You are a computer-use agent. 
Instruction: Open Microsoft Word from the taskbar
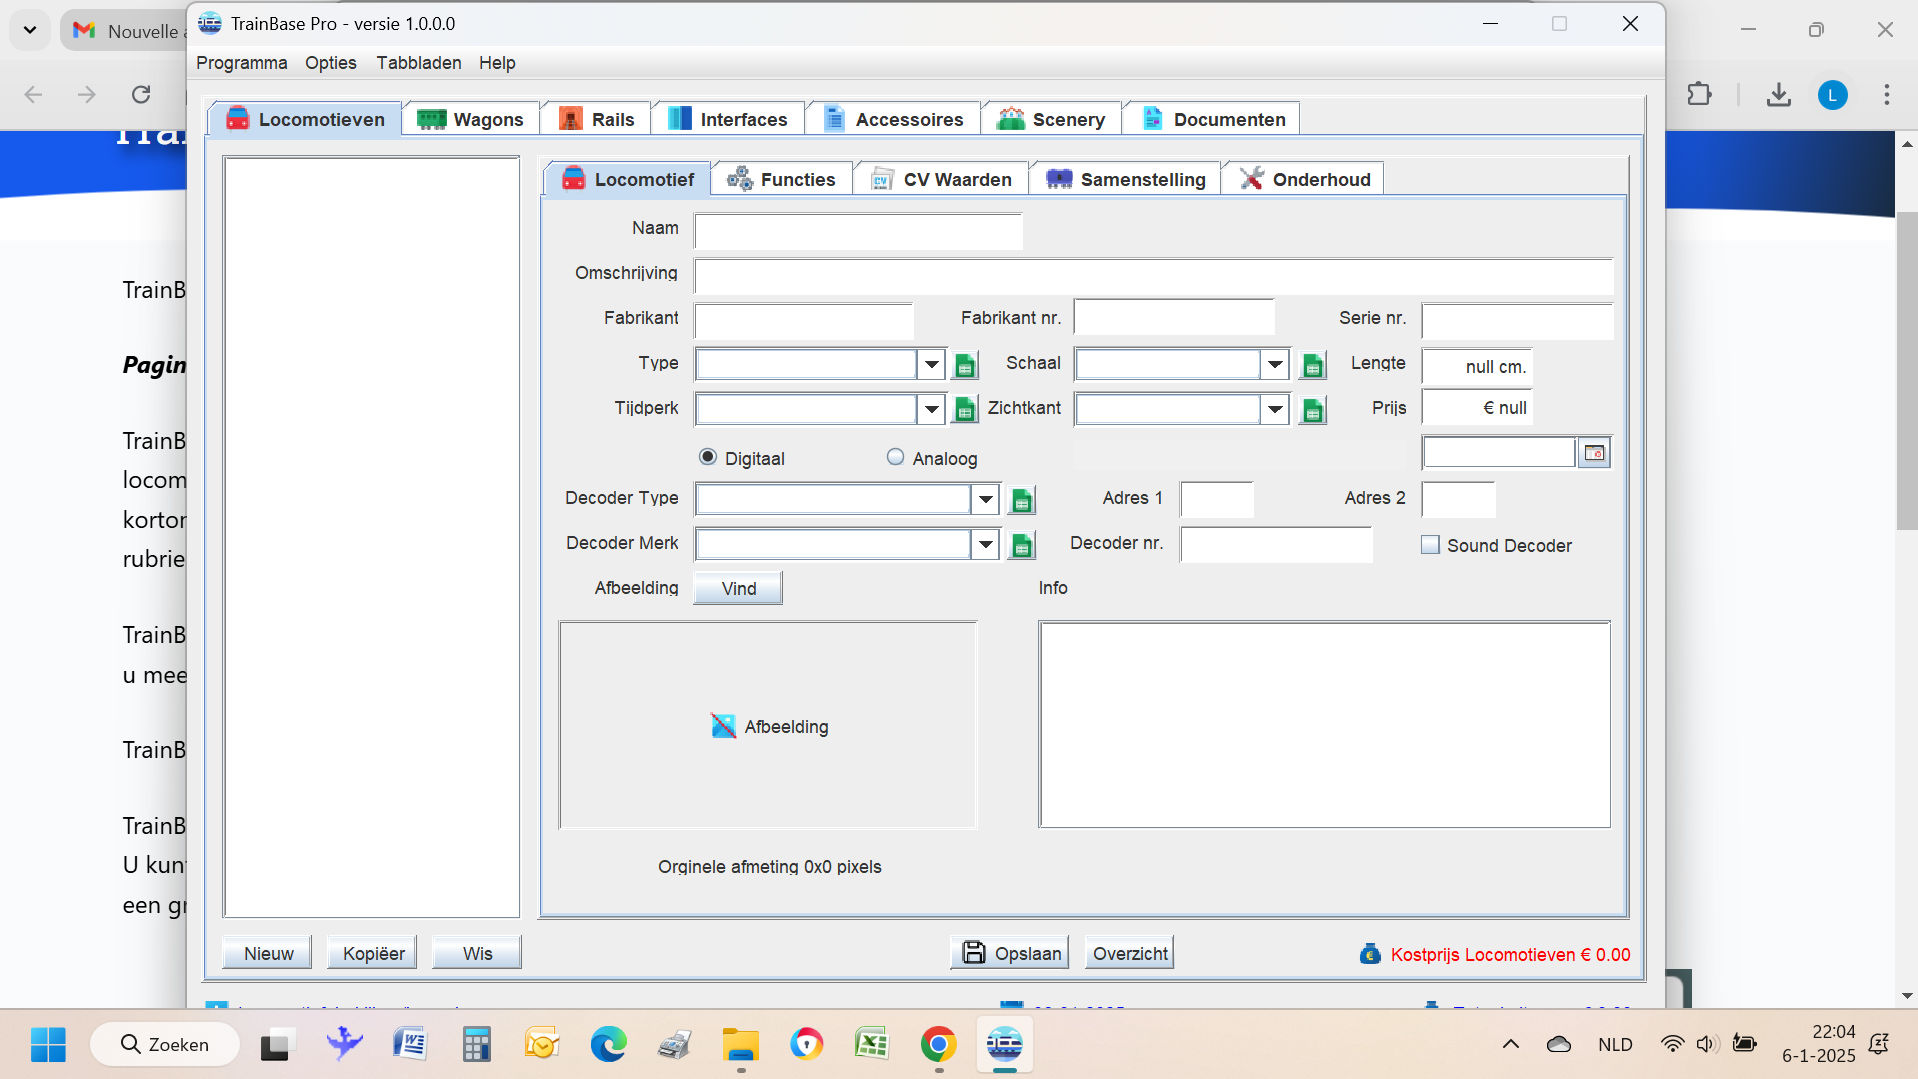pos(410,1044)
